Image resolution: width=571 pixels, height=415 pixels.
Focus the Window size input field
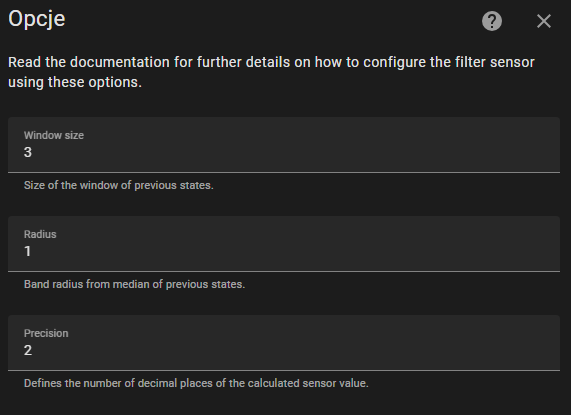[284, 145]
